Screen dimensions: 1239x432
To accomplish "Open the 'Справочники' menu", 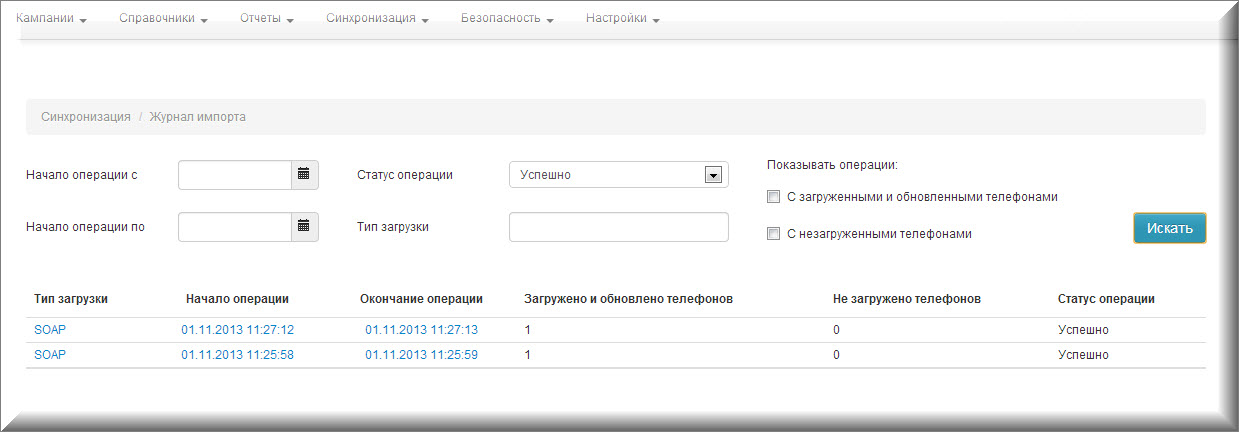I will [x=162, y=19].
